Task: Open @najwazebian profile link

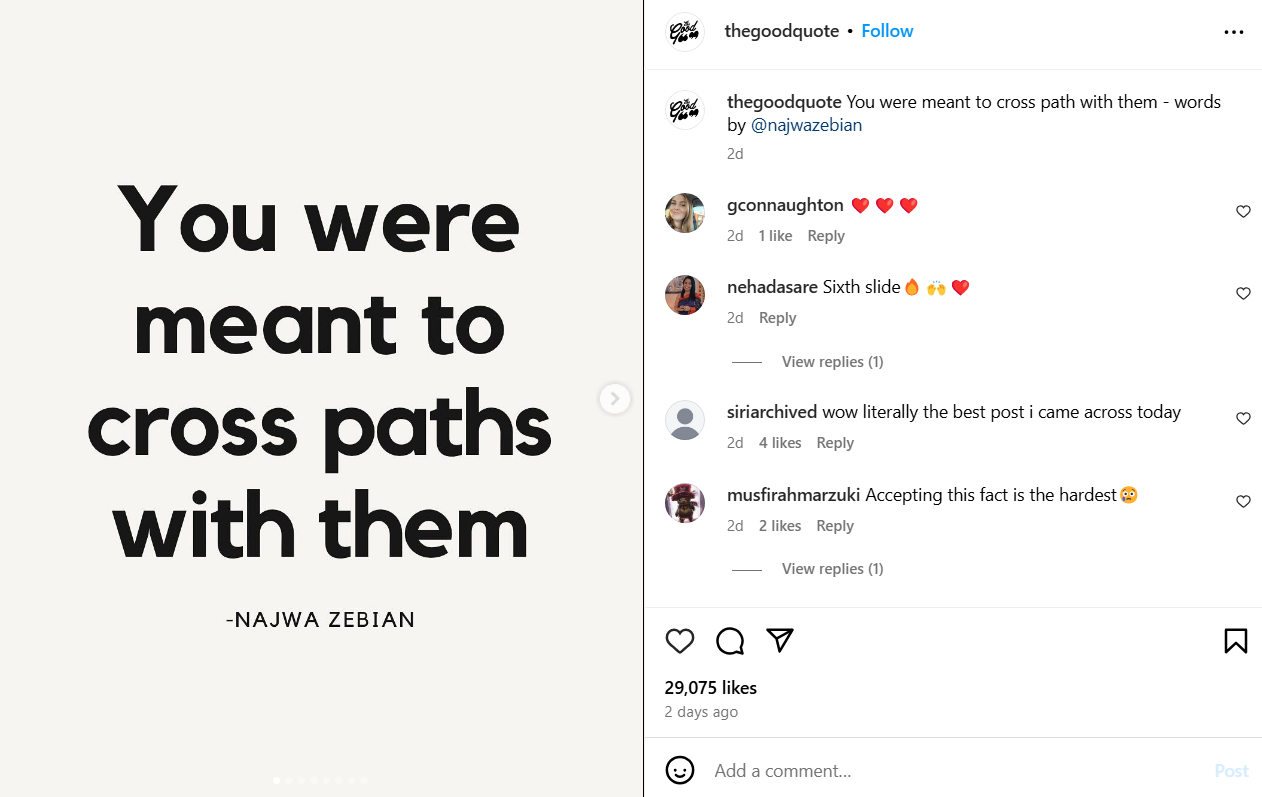Action: coord(806,126)
